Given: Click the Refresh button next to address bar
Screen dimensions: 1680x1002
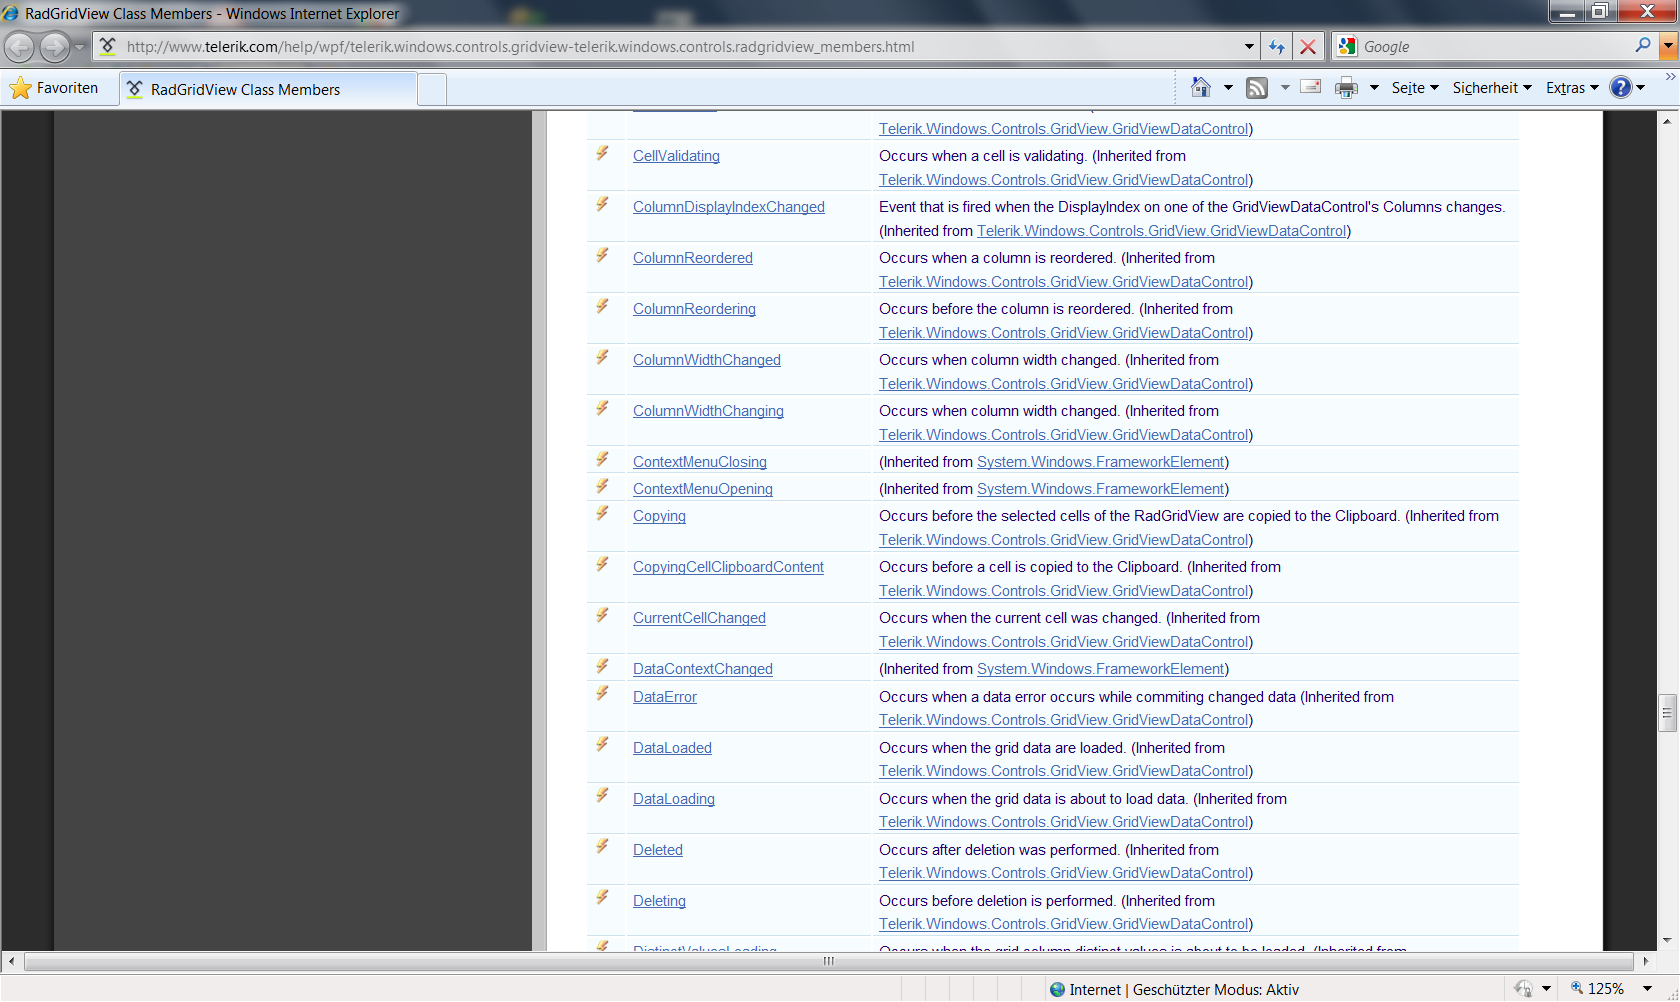Looking at the screenshot, I should [1277, 47].
